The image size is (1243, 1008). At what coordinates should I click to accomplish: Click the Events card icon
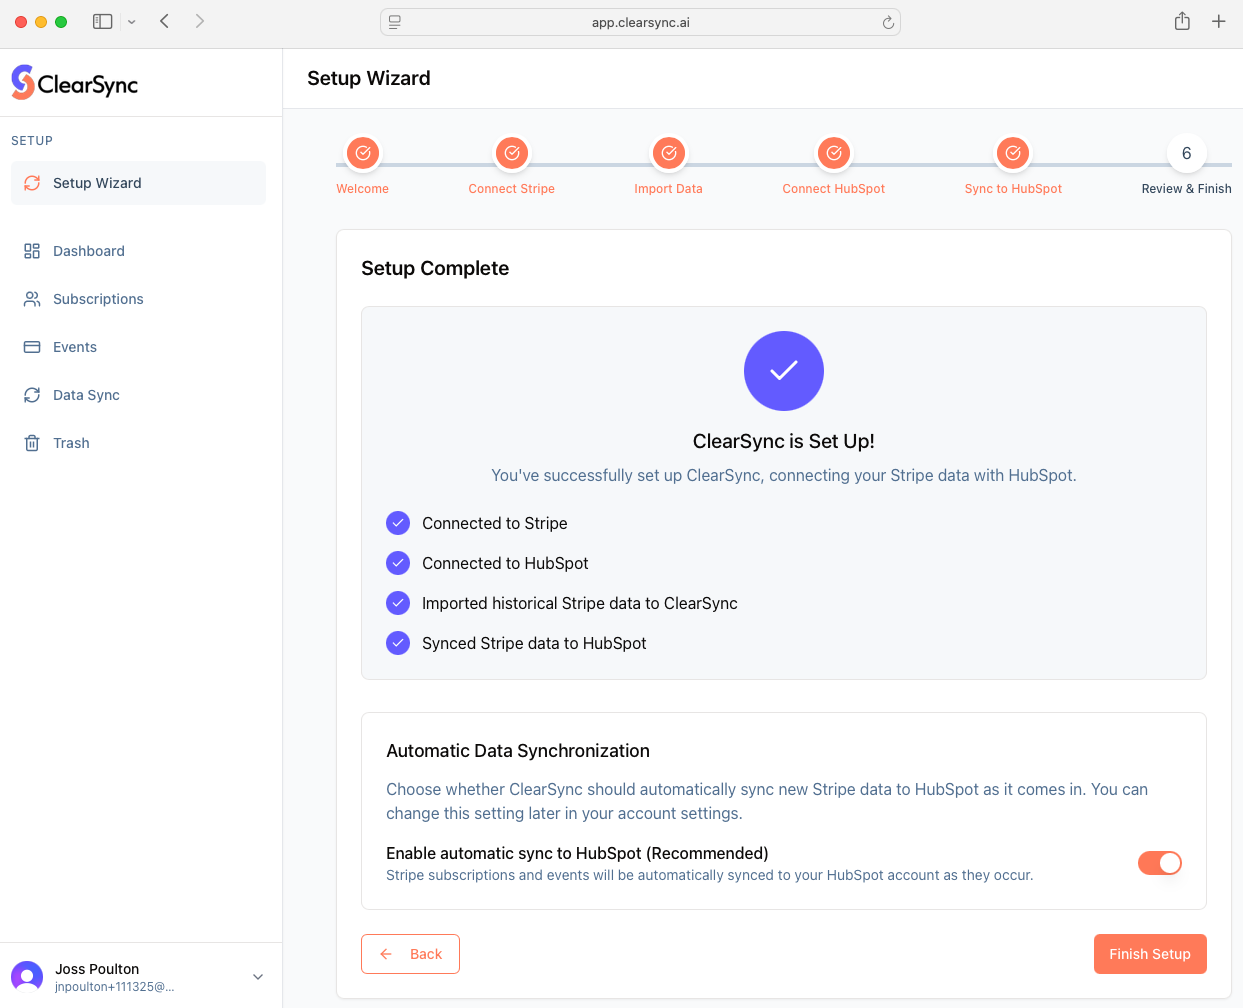point(32,347)
